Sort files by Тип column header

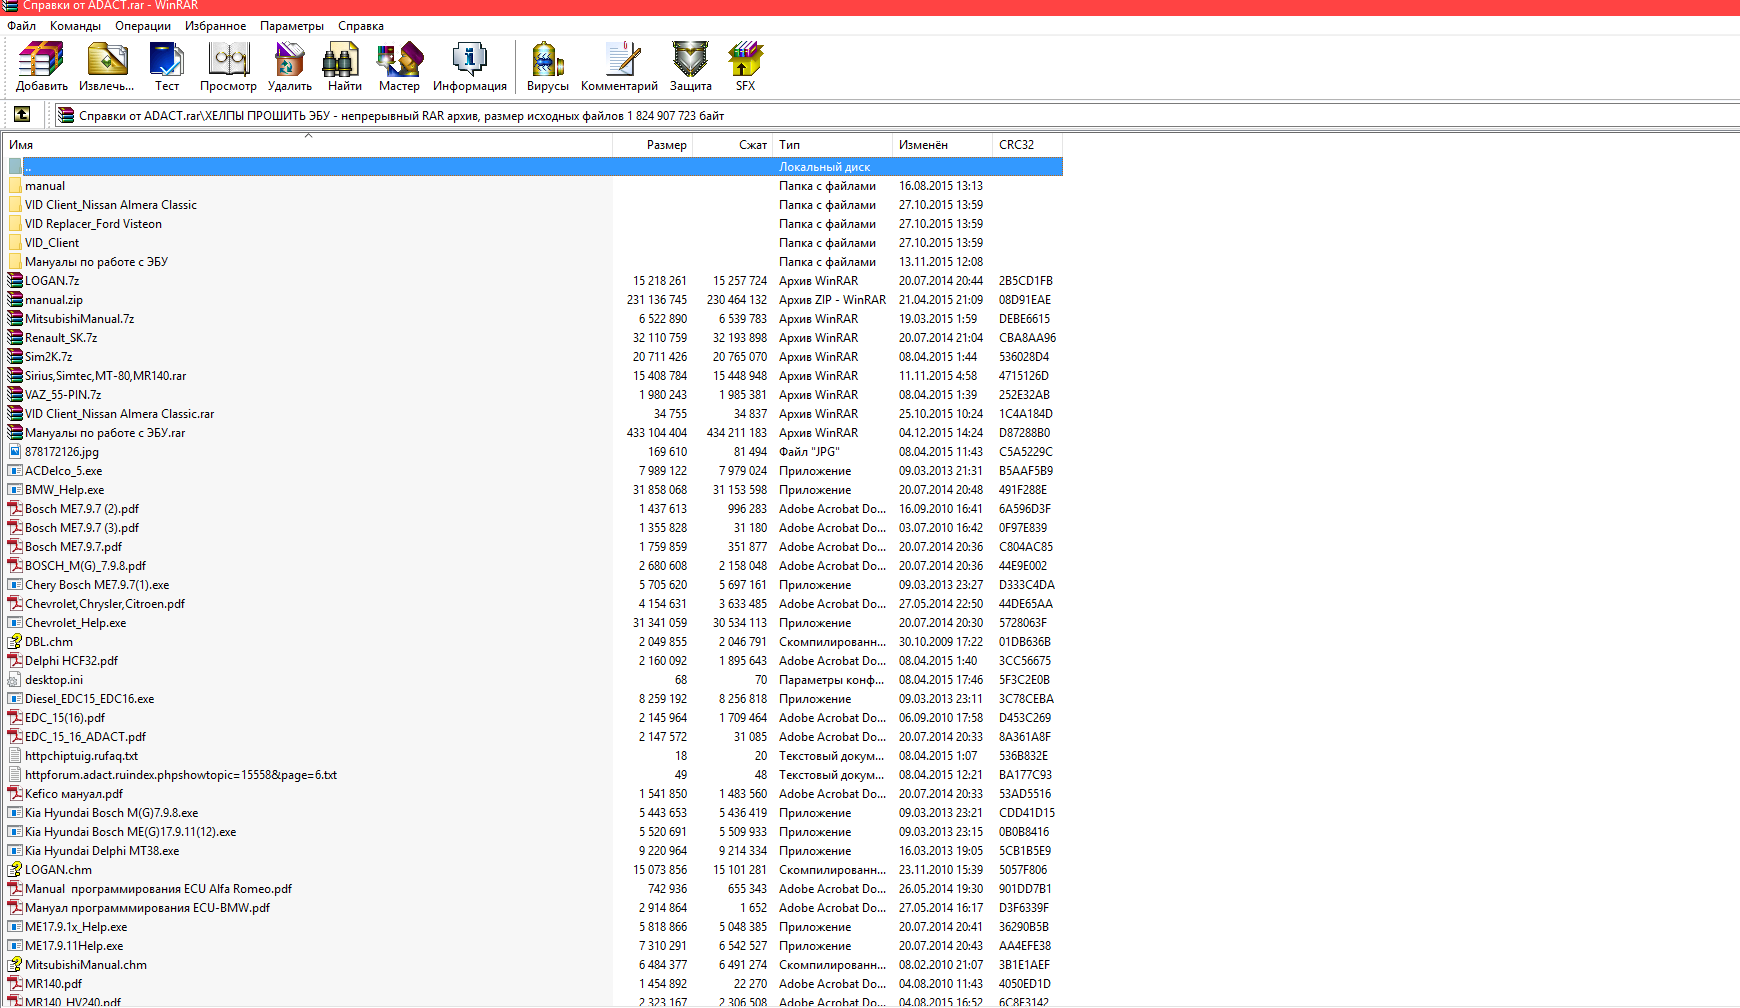[832, 145]
